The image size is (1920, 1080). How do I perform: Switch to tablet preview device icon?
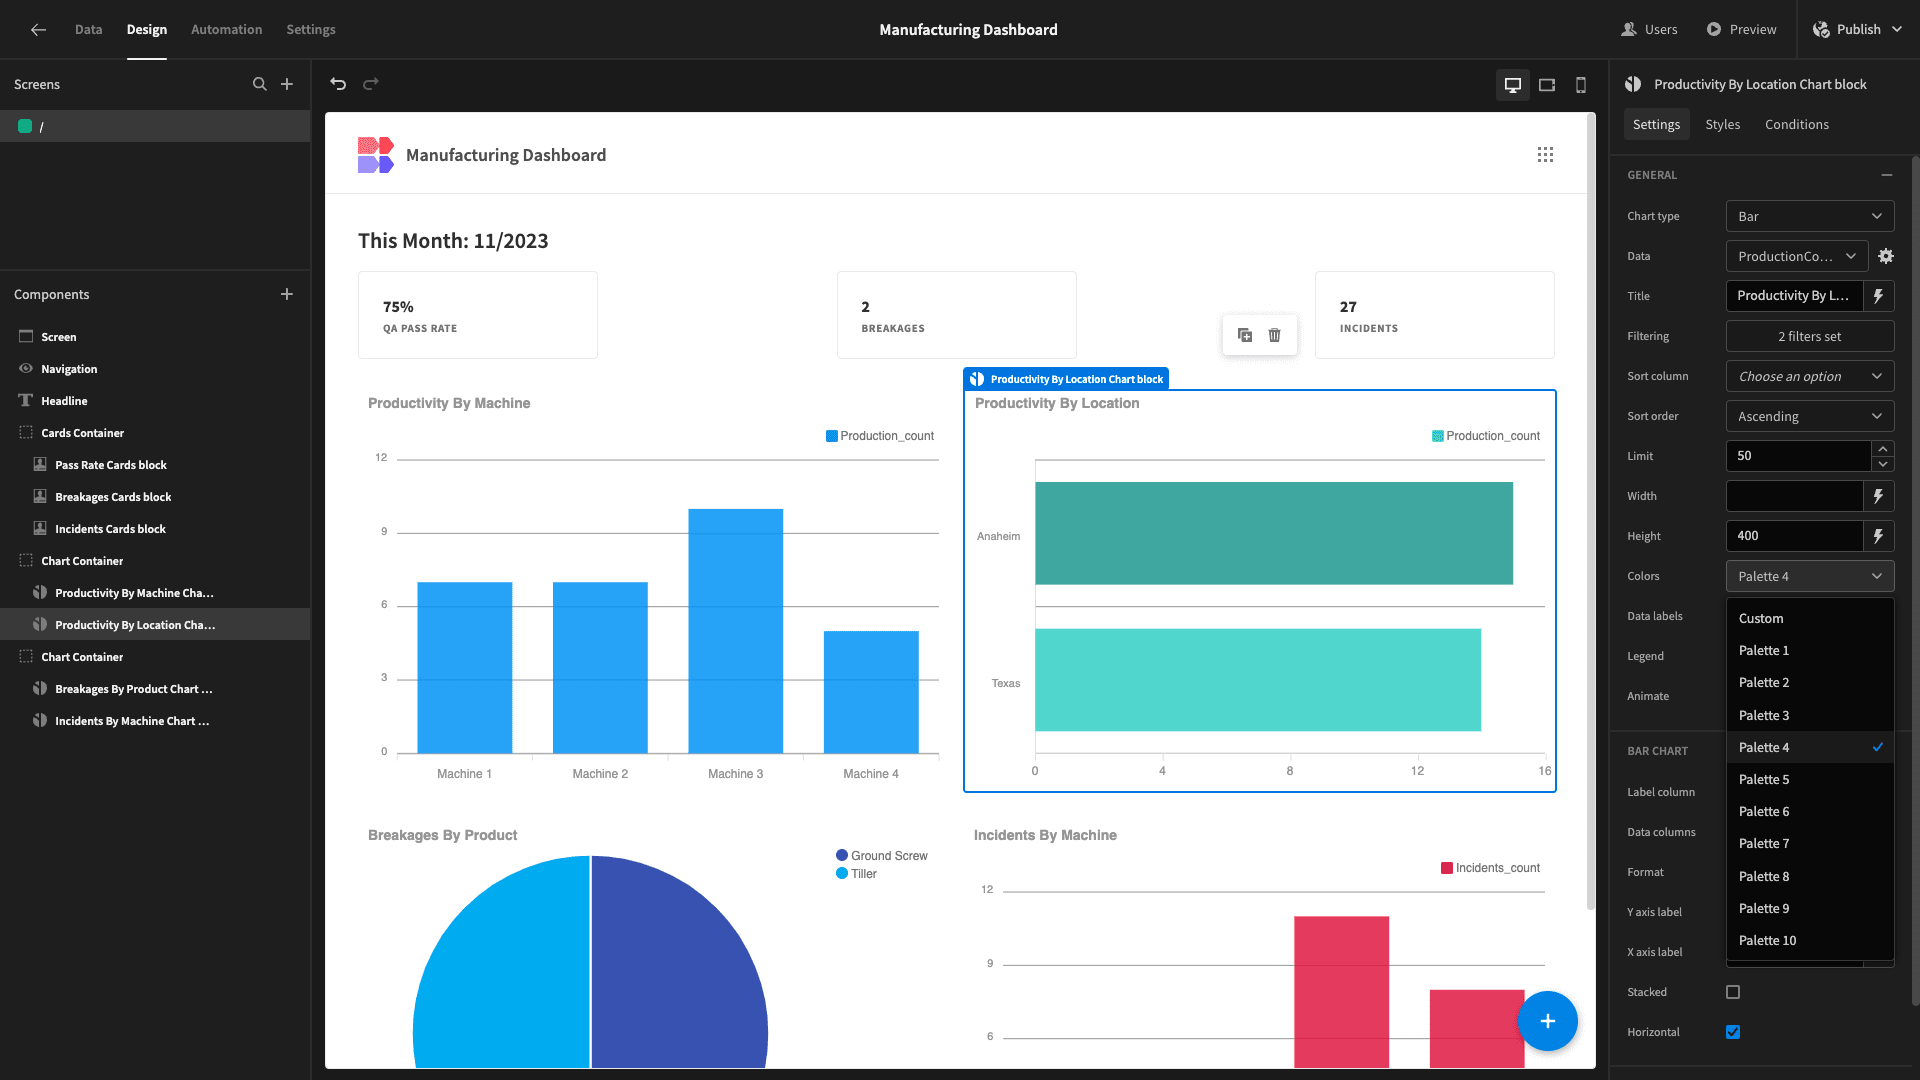tap(1547, 85)
